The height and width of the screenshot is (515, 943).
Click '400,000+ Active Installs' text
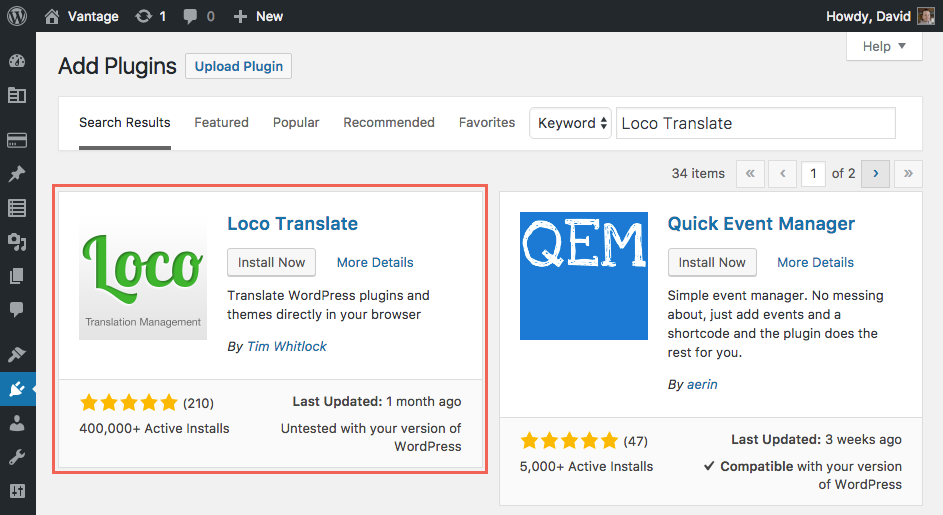[155, 428]
